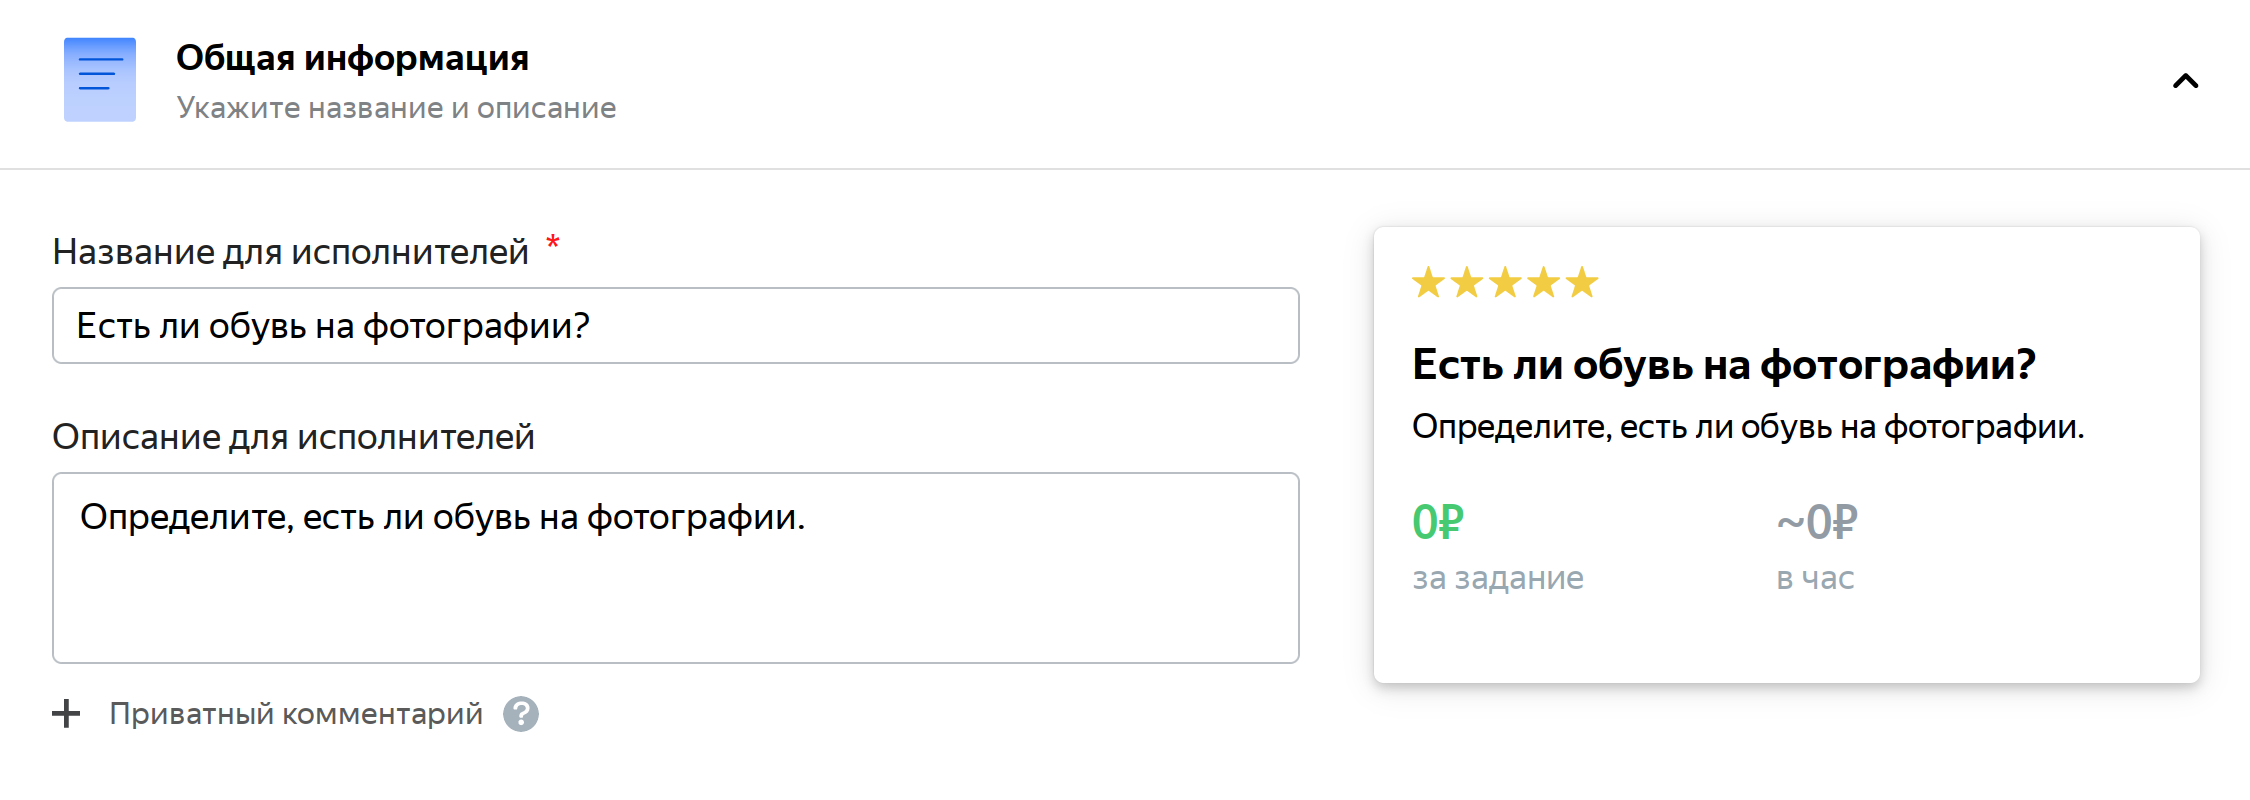Click the Укажите название и описание subtitle

(x=396, y=108)
